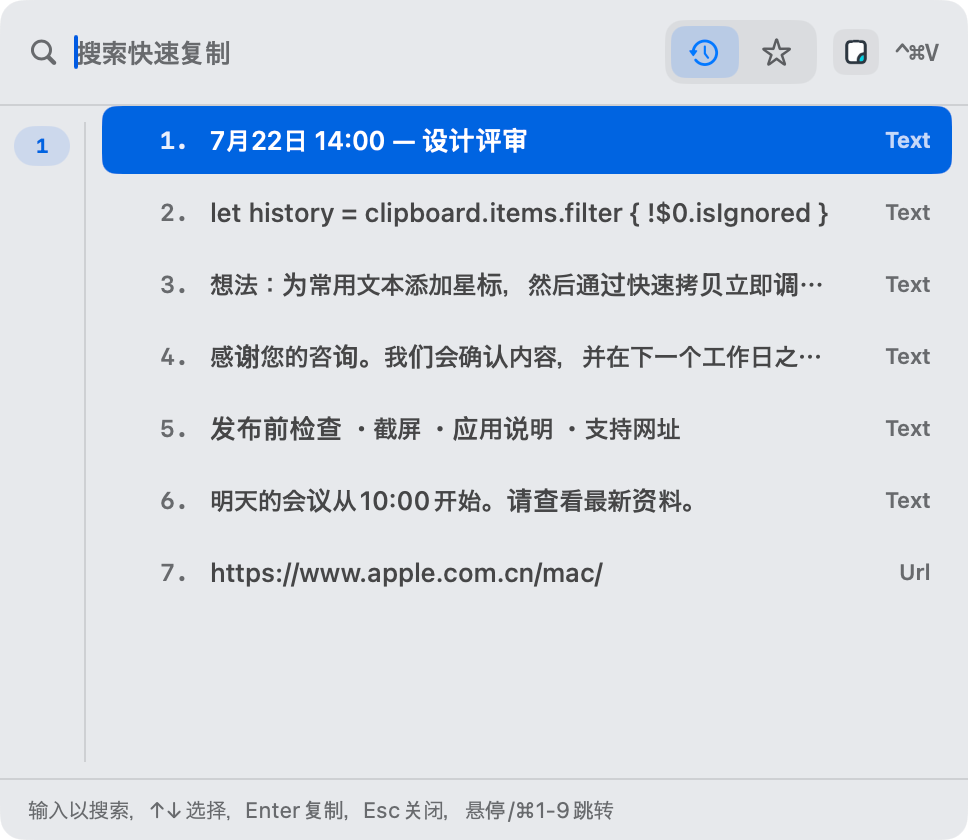Open the sticky note snippet icon
Viewport: 968px width, 840px height.
pos(856,52)
